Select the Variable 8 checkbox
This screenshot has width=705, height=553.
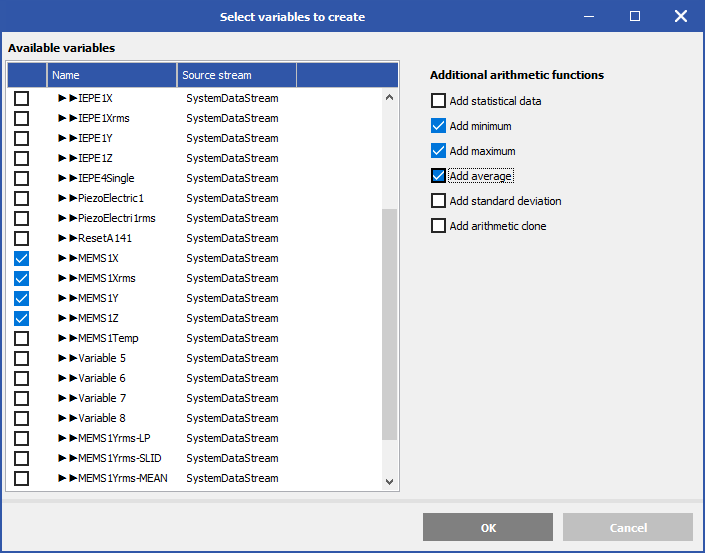(21, 418)
